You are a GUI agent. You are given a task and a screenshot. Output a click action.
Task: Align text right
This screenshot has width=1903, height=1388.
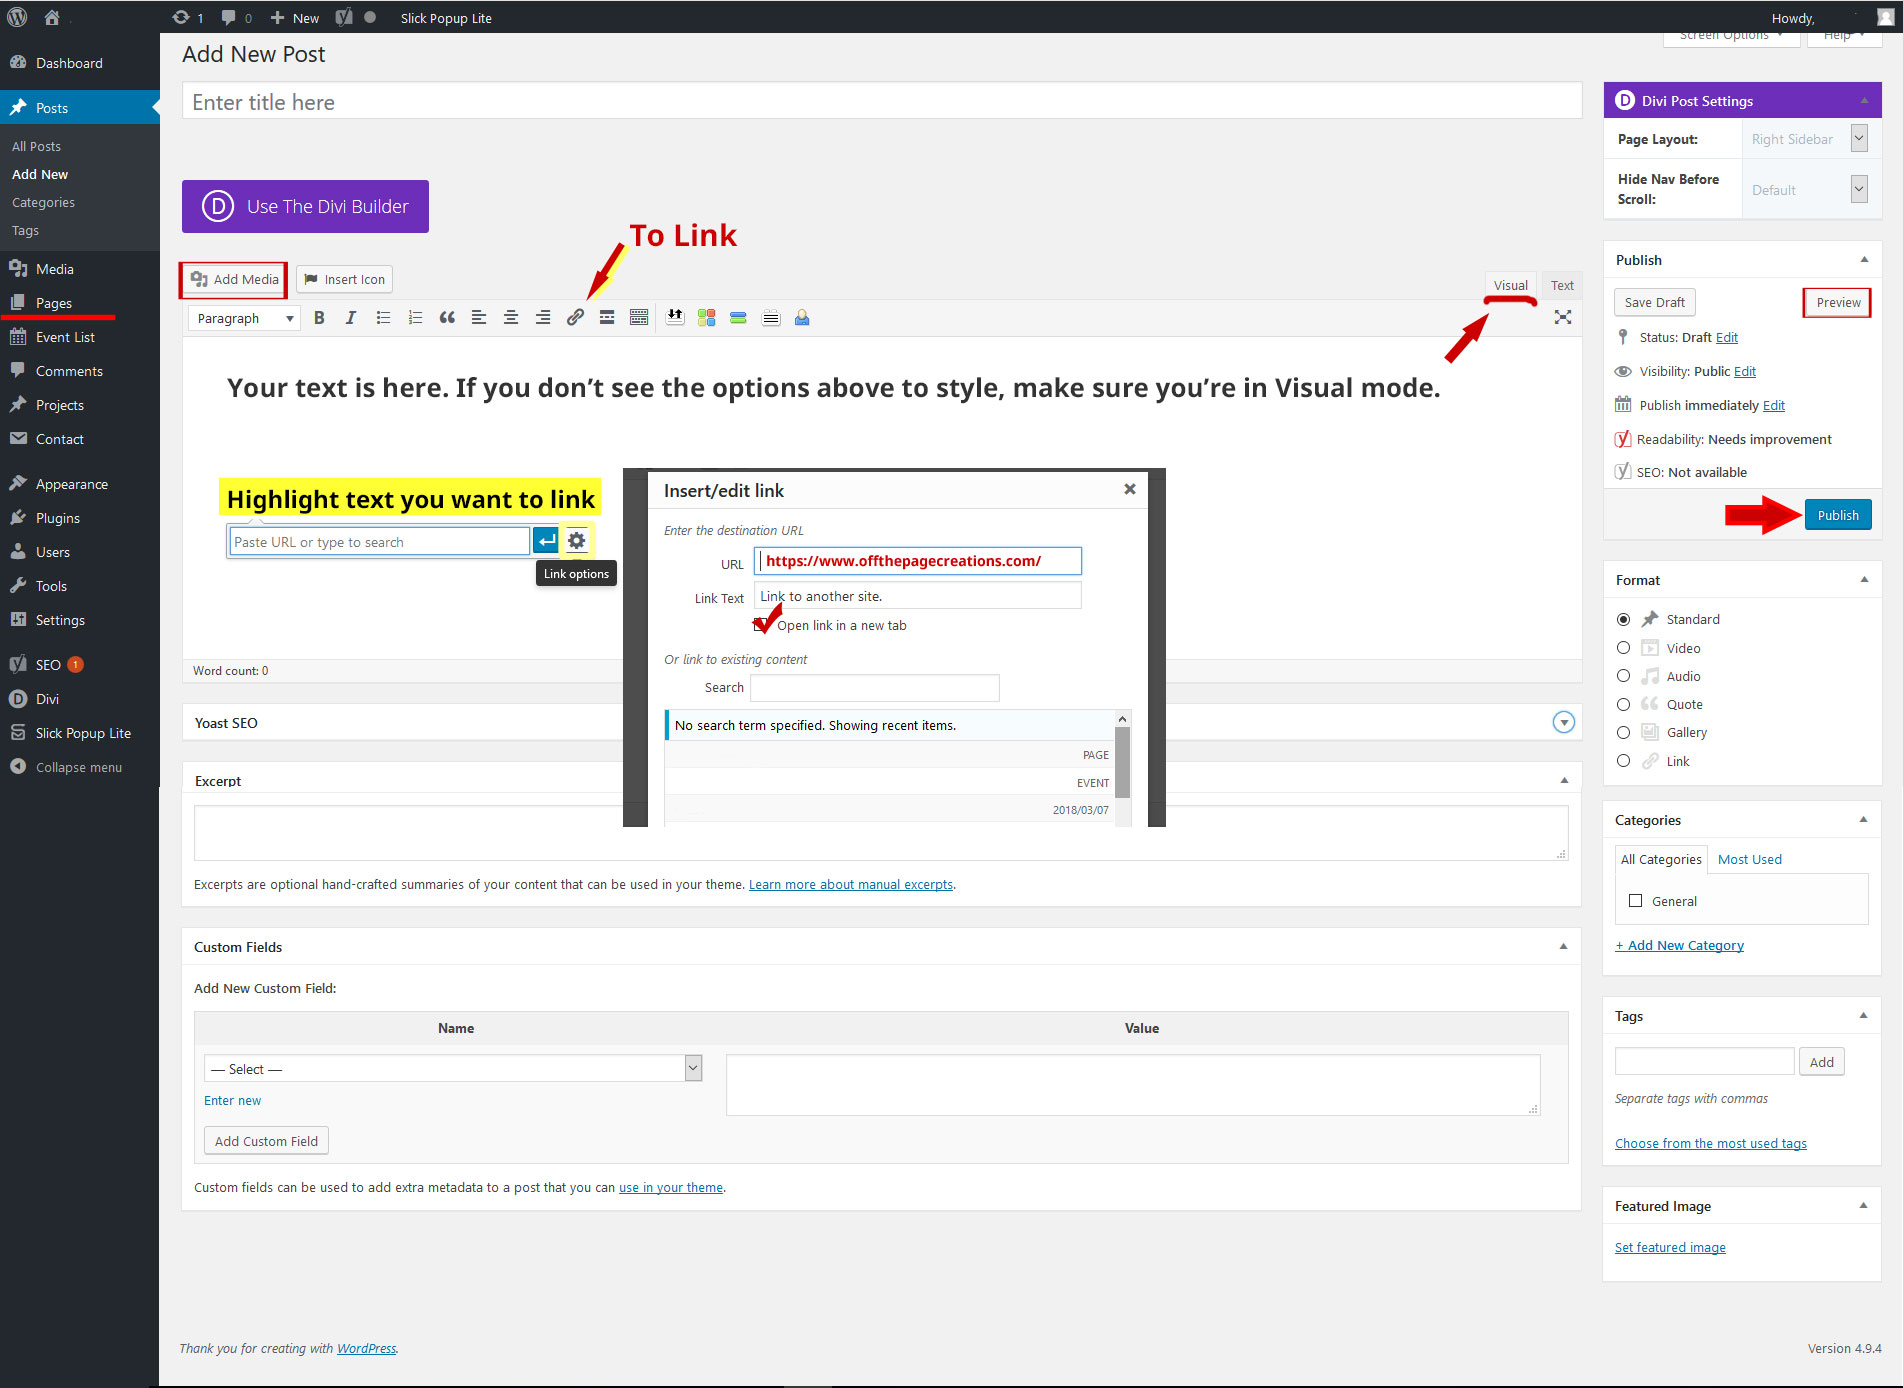click(543, 318)
